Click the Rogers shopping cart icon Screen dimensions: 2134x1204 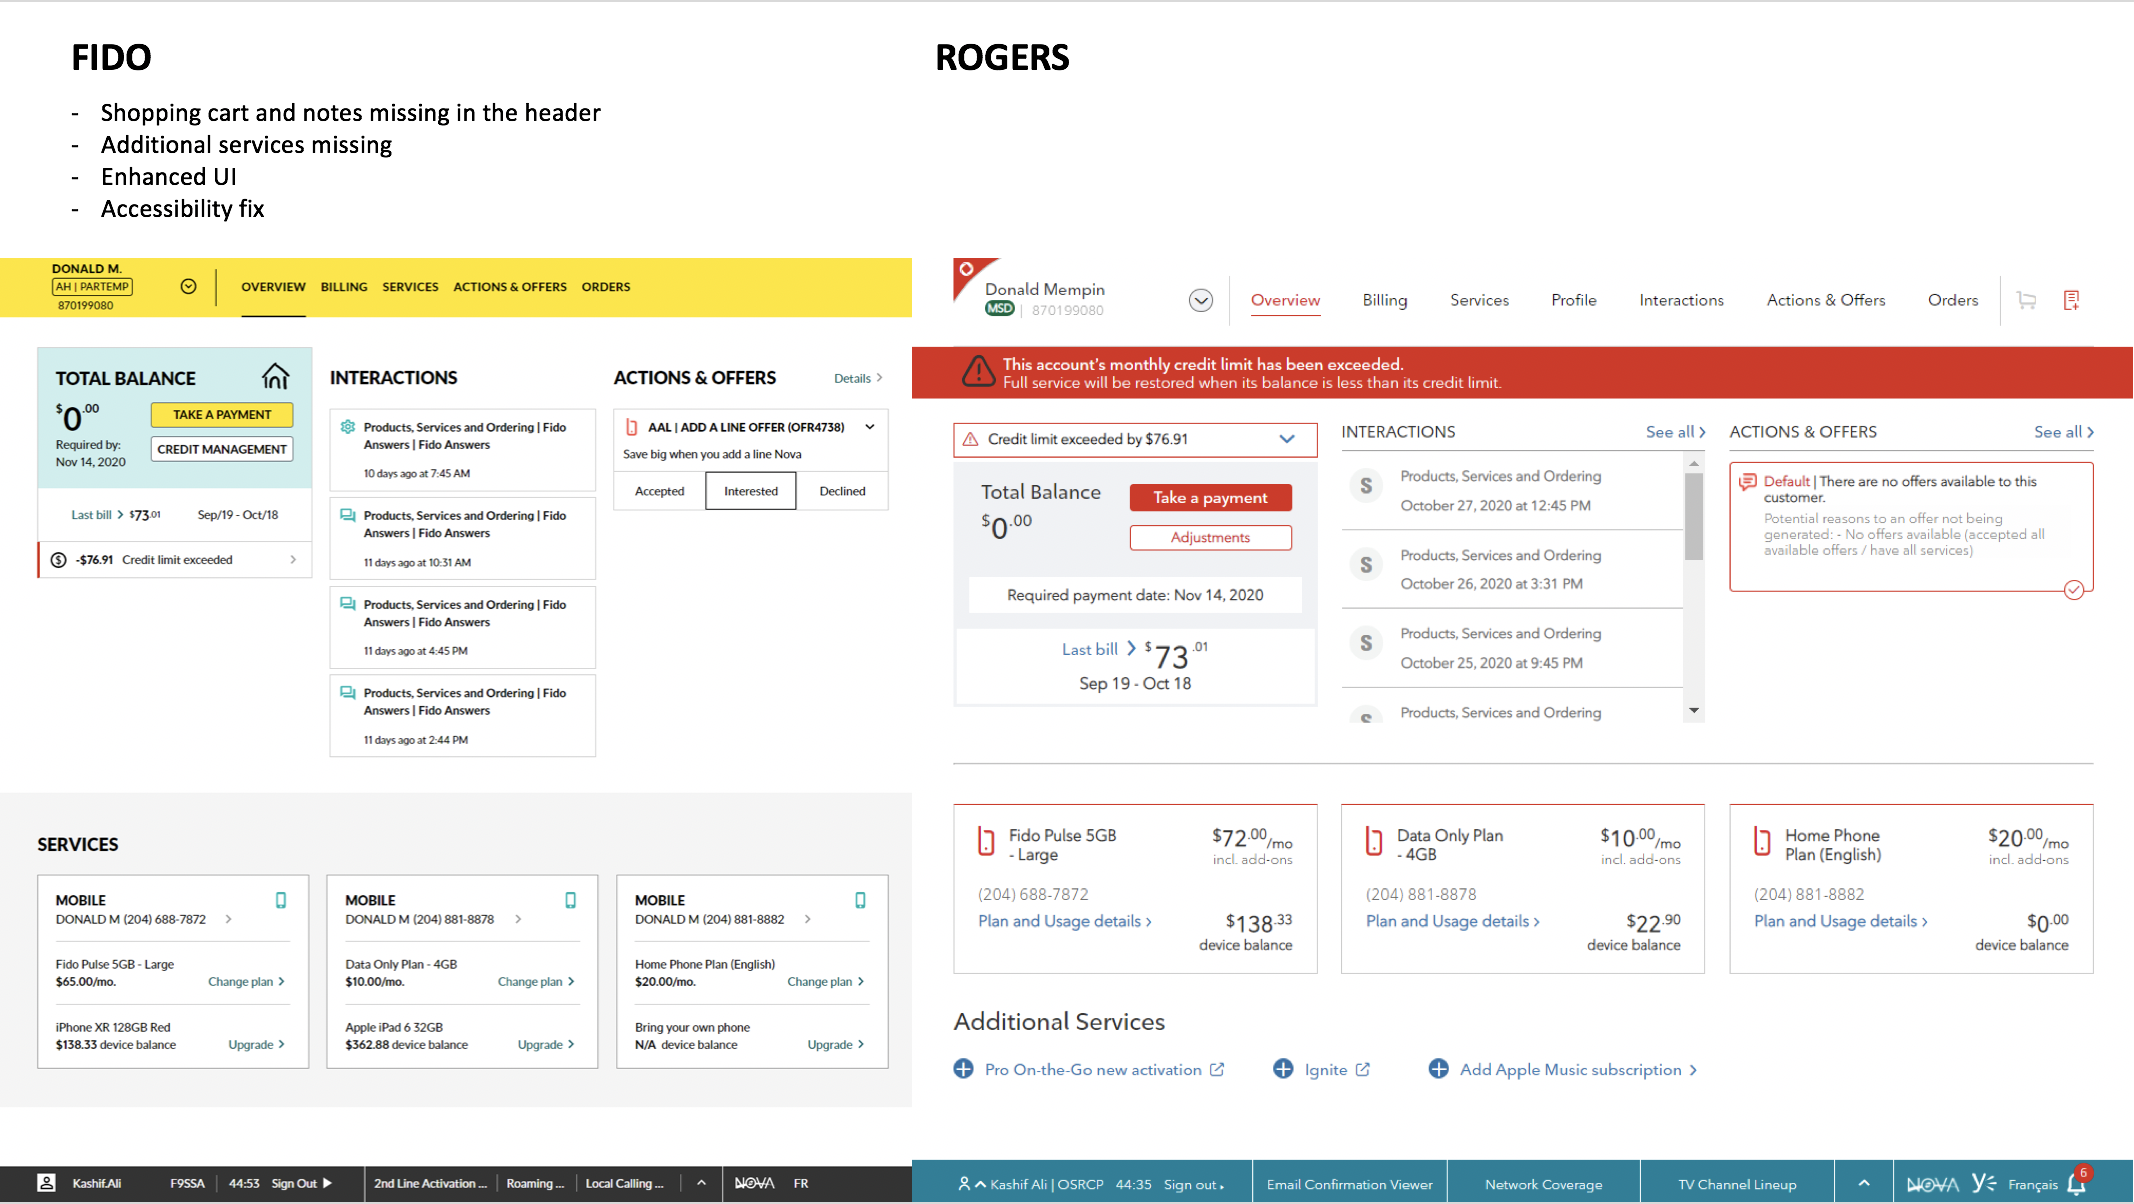2027,300
